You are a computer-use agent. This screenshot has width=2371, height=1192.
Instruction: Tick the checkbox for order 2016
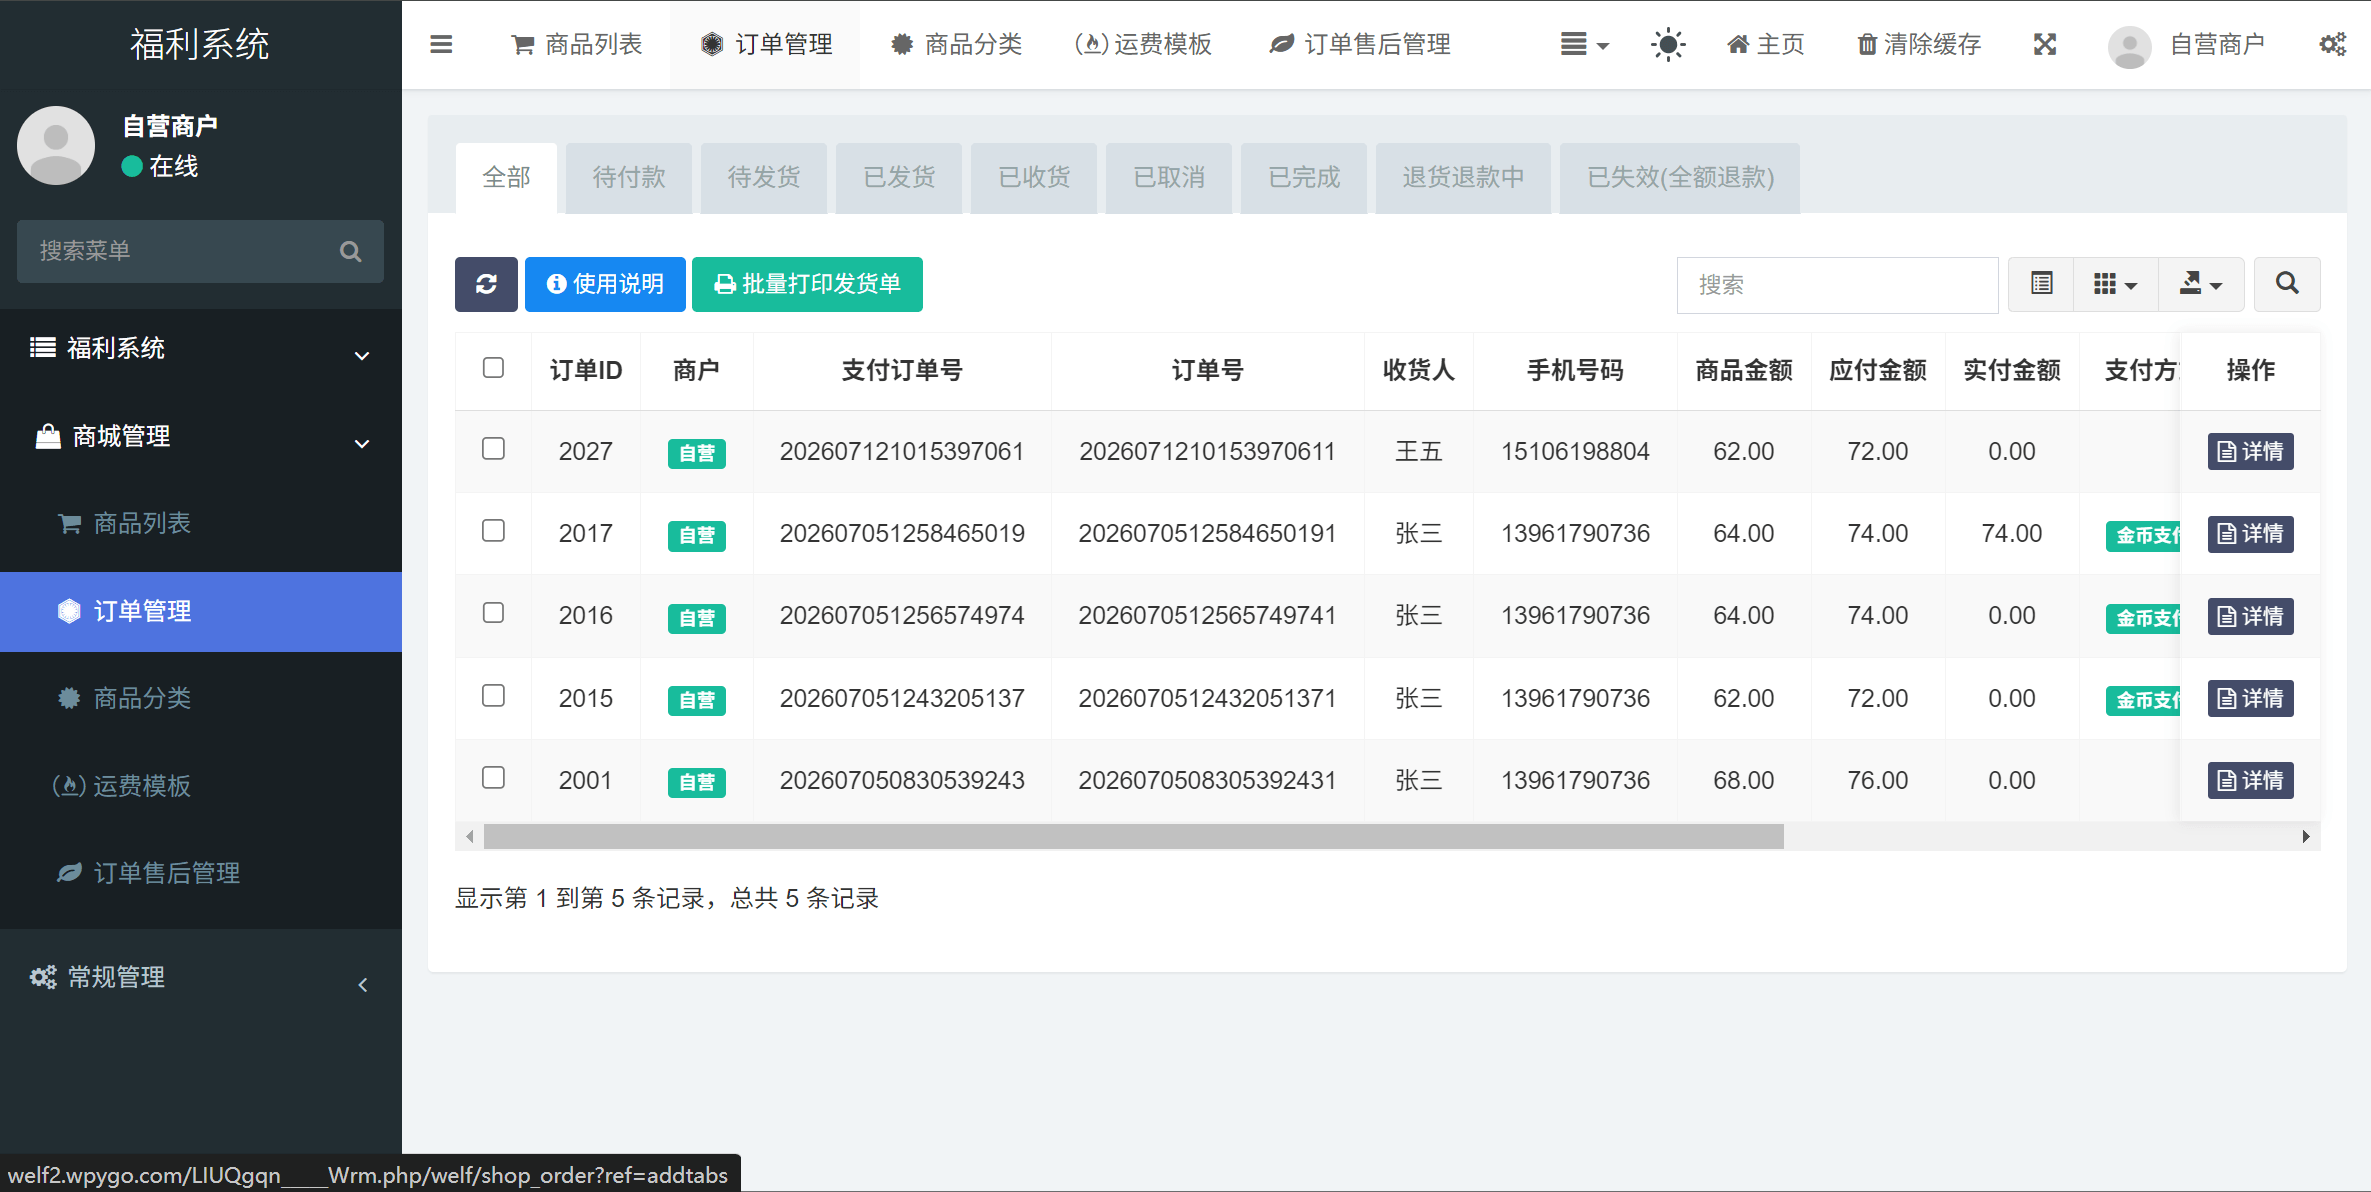tap(493, 613)
